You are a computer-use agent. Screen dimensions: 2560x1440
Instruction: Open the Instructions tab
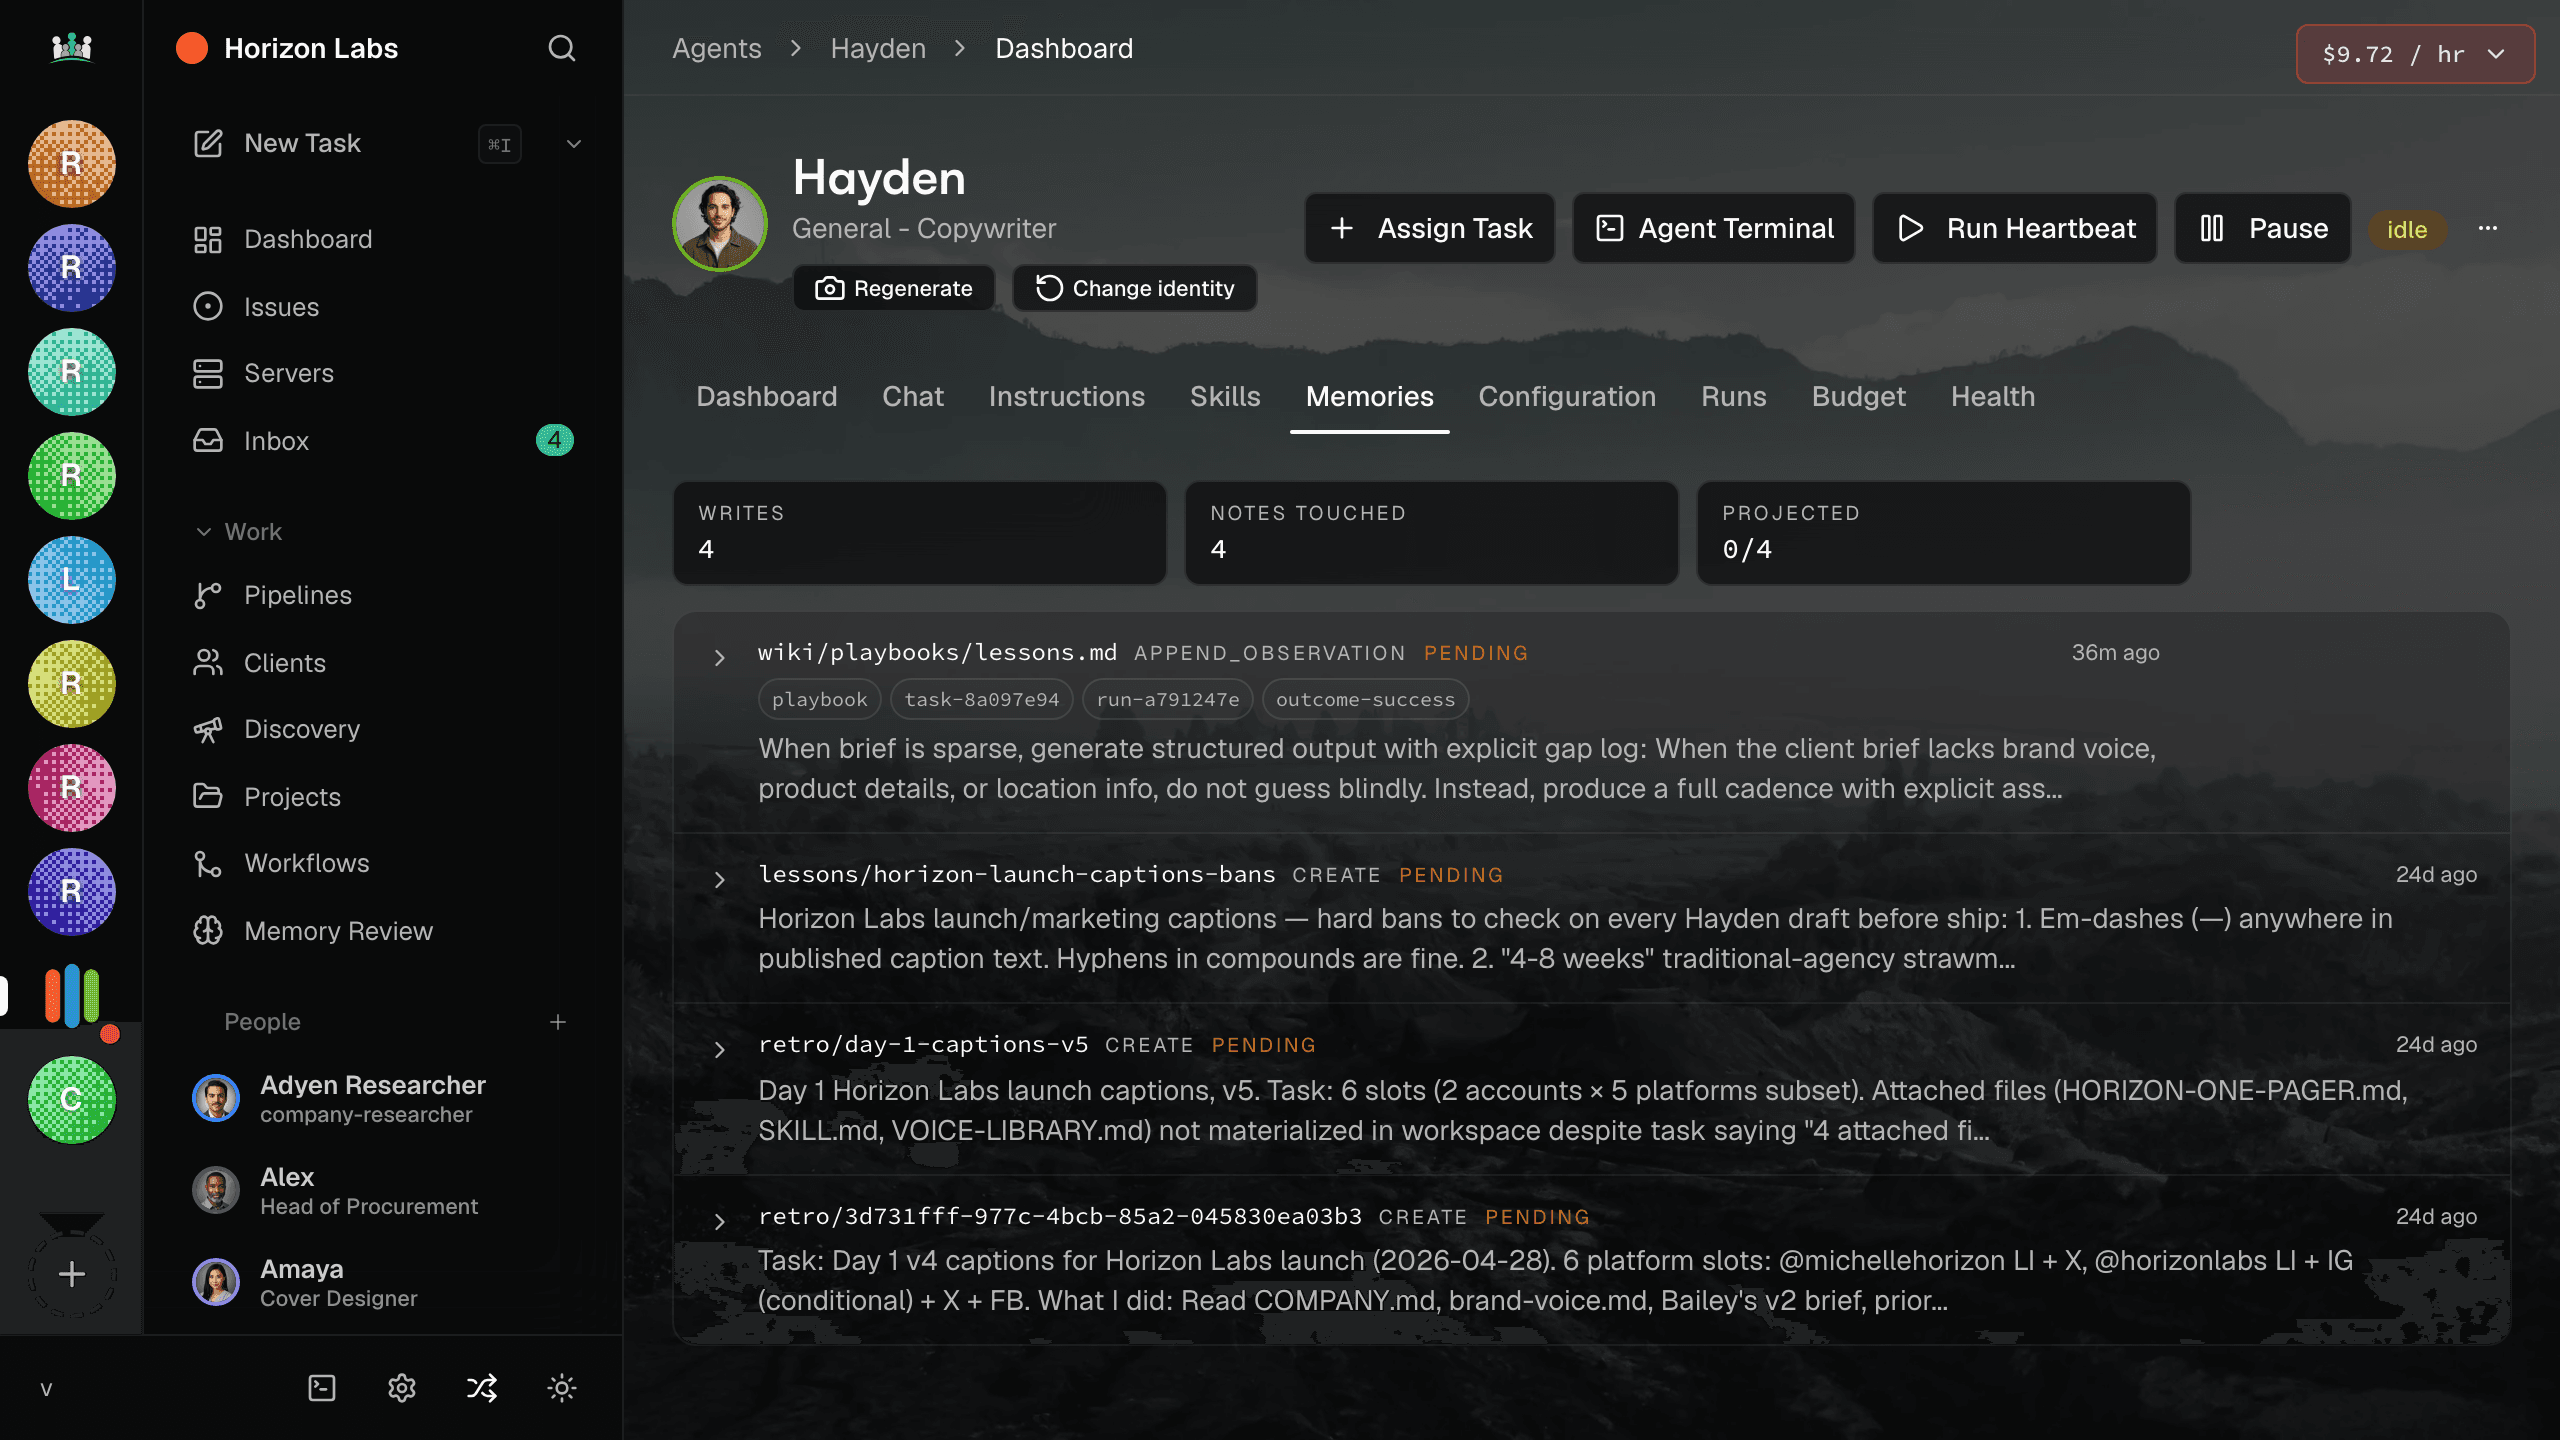coord(1067,397)
